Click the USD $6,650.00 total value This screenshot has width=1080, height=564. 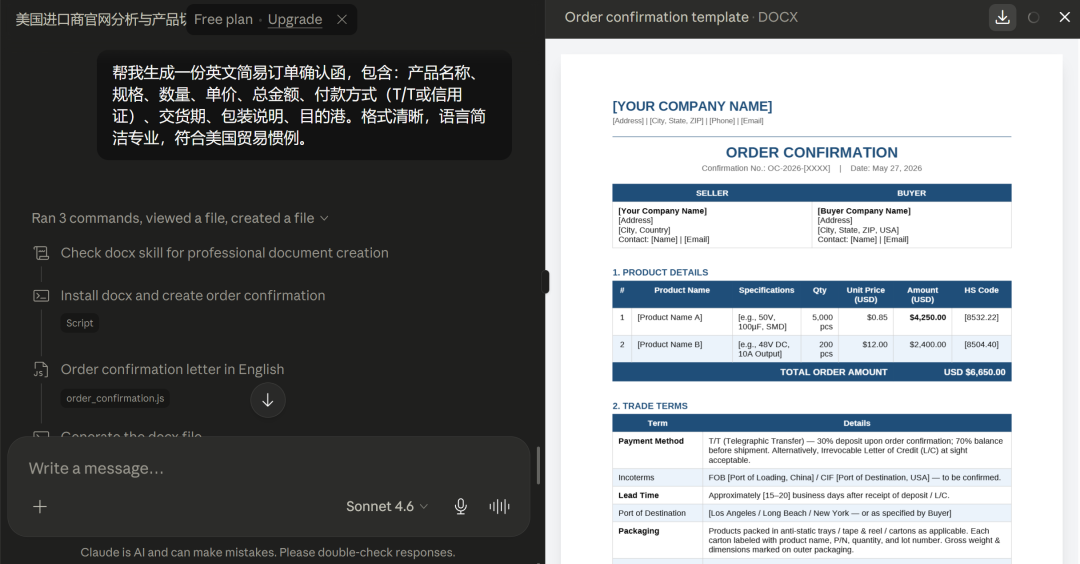pos(974,372)
